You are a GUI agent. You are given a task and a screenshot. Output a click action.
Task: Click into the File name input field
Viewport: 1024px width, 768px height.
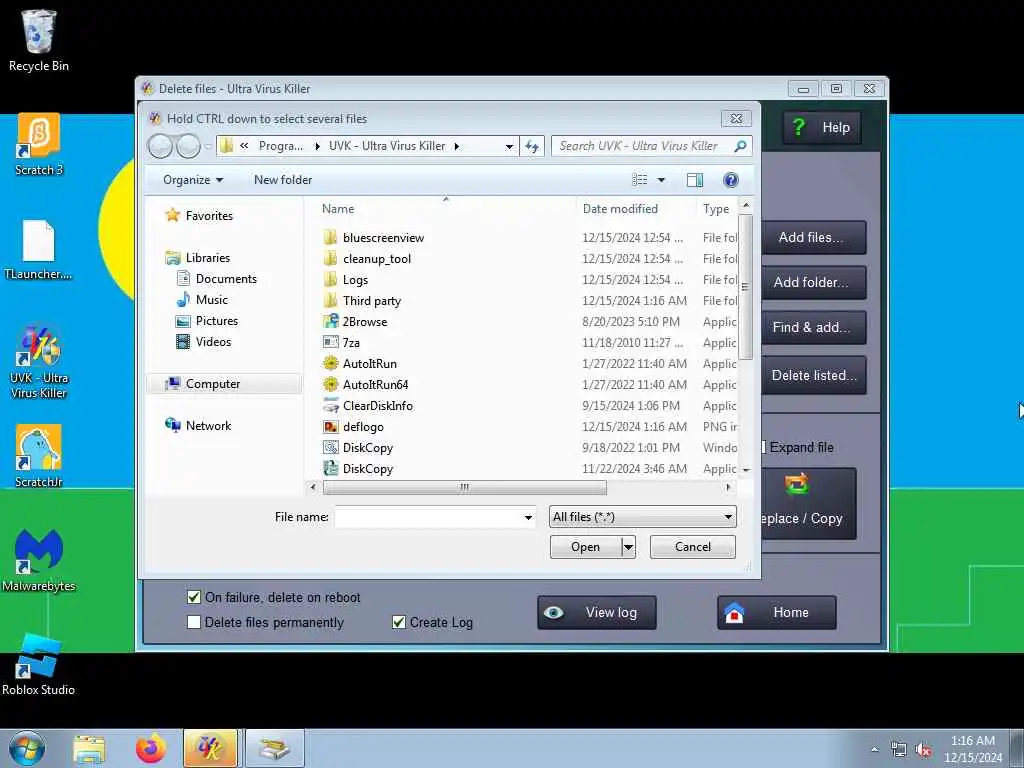tap(428, 517)
